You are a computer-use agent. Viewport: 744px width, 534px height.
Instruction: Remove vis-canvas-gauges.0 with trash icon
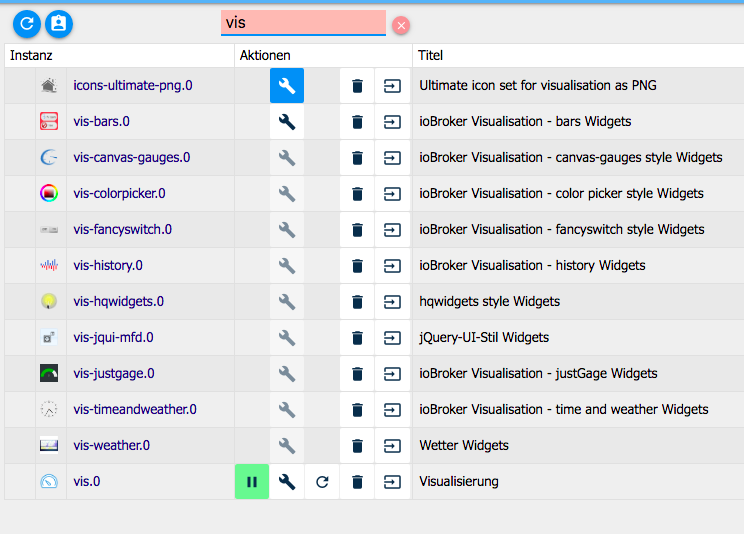357,158
